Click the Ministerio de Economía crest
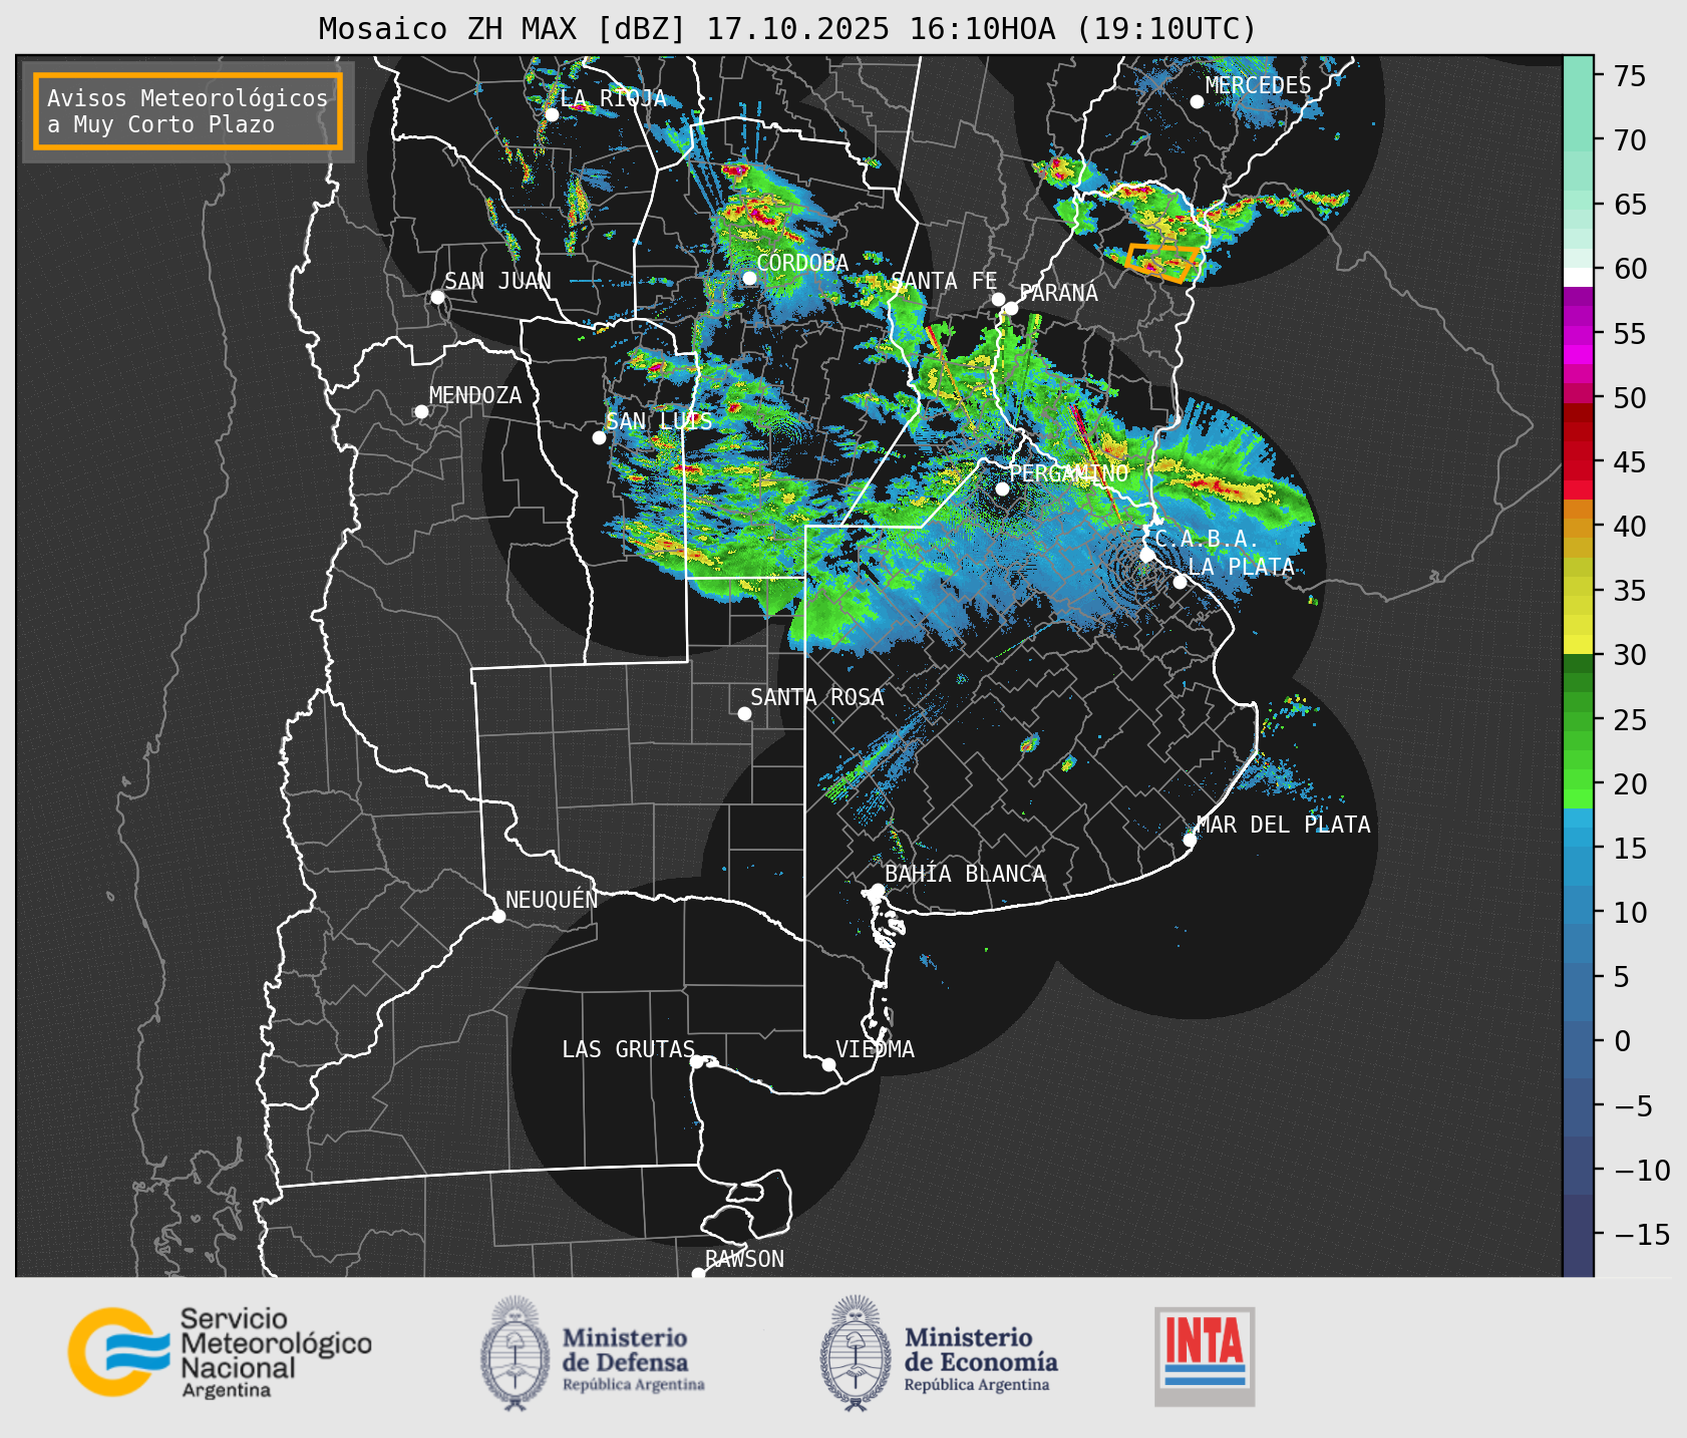The width and height of the screenshot is (1687, 1438). [x=855, y=1353]
